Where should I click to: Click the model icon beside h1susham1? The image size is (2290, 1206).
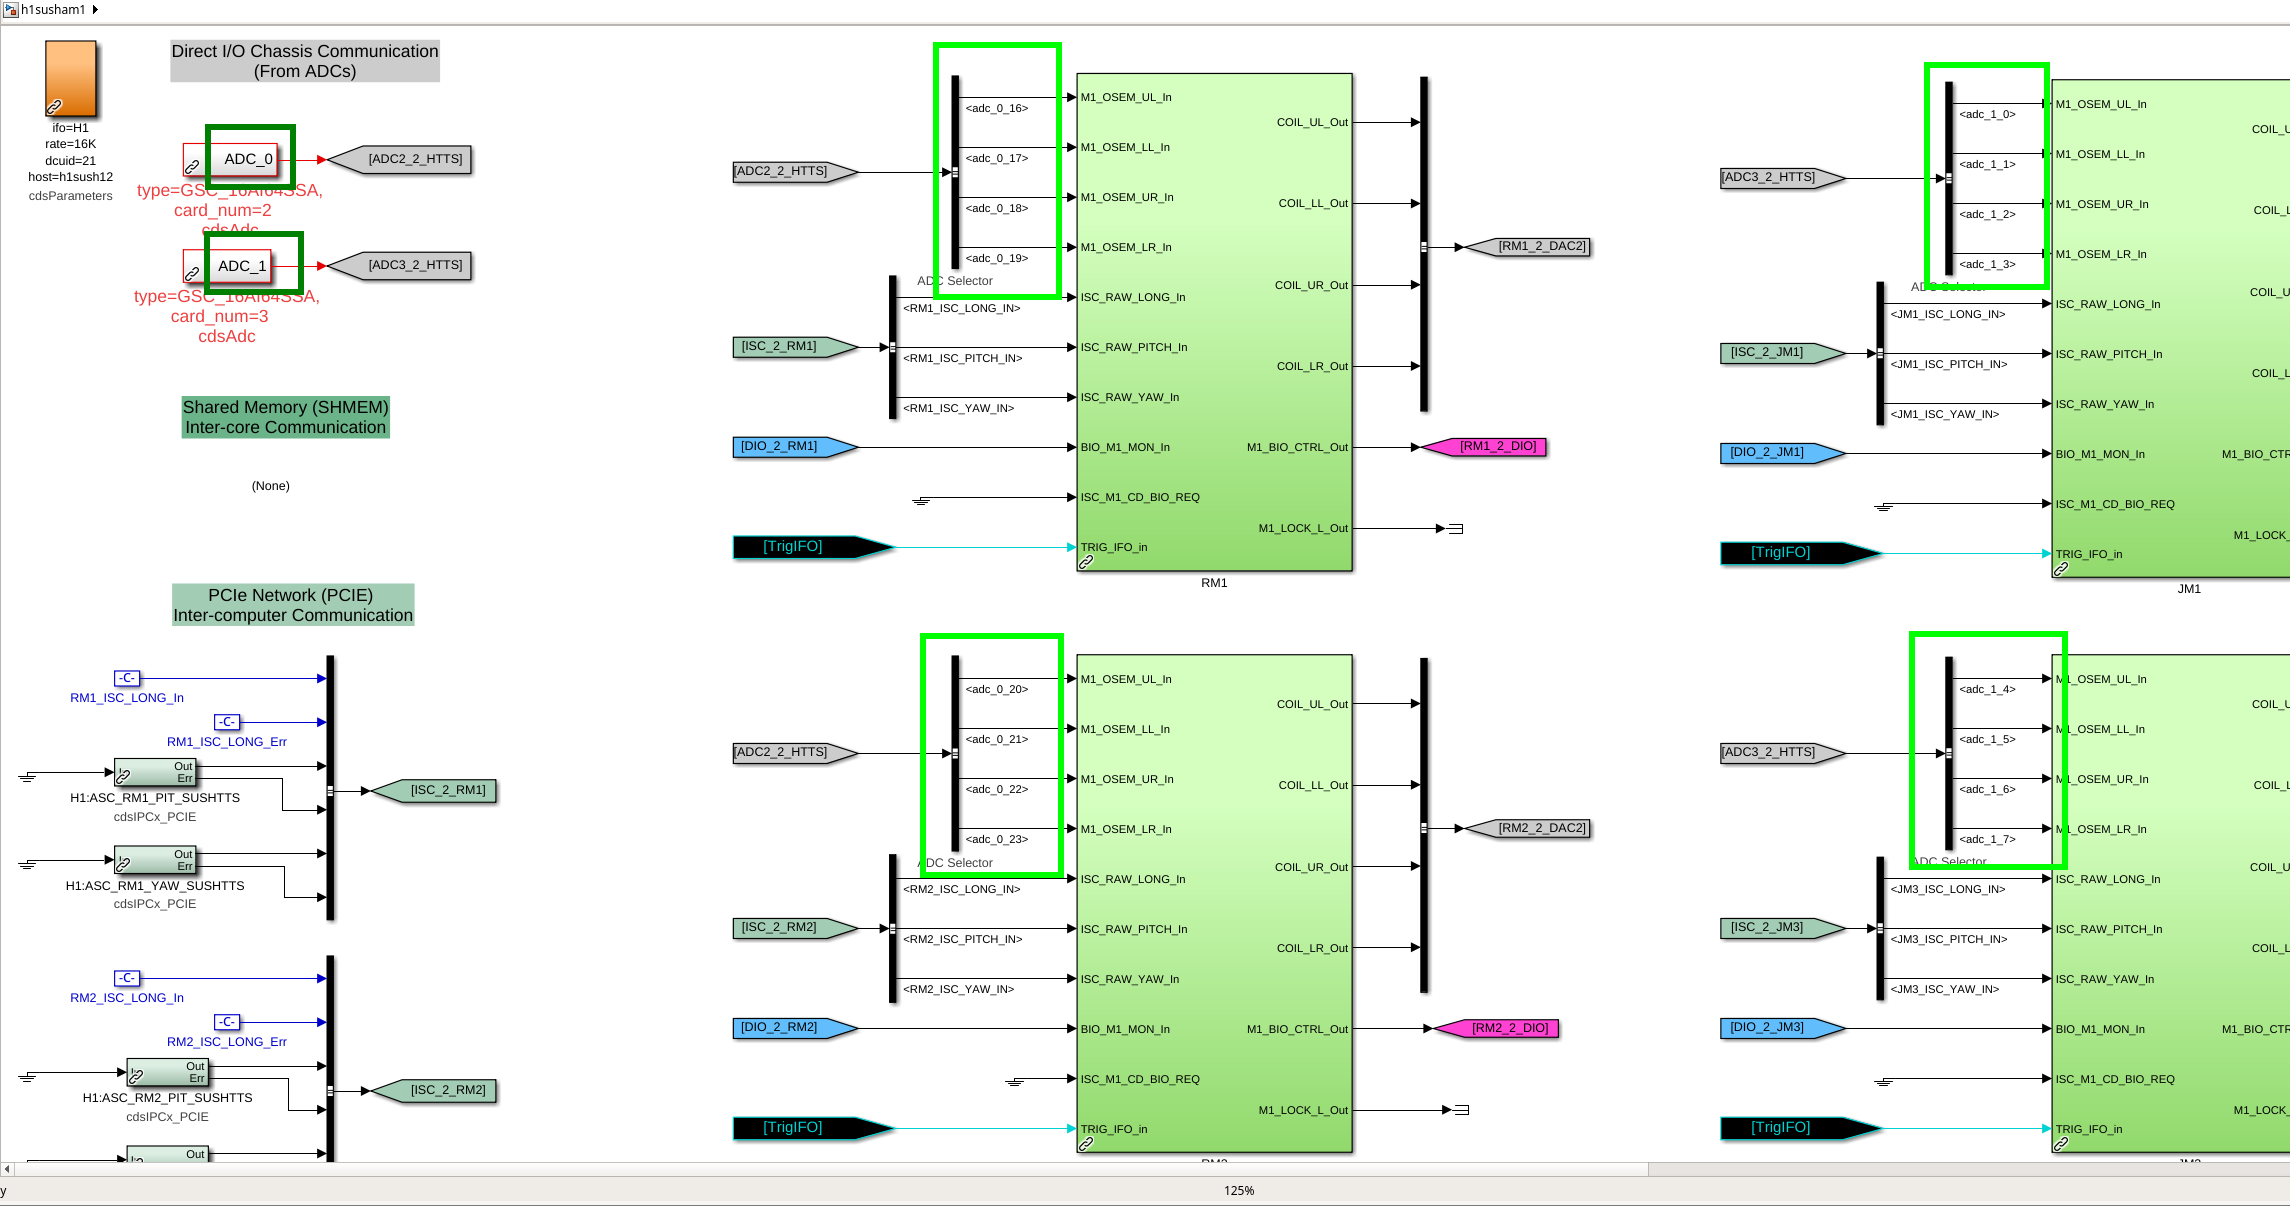10,10
